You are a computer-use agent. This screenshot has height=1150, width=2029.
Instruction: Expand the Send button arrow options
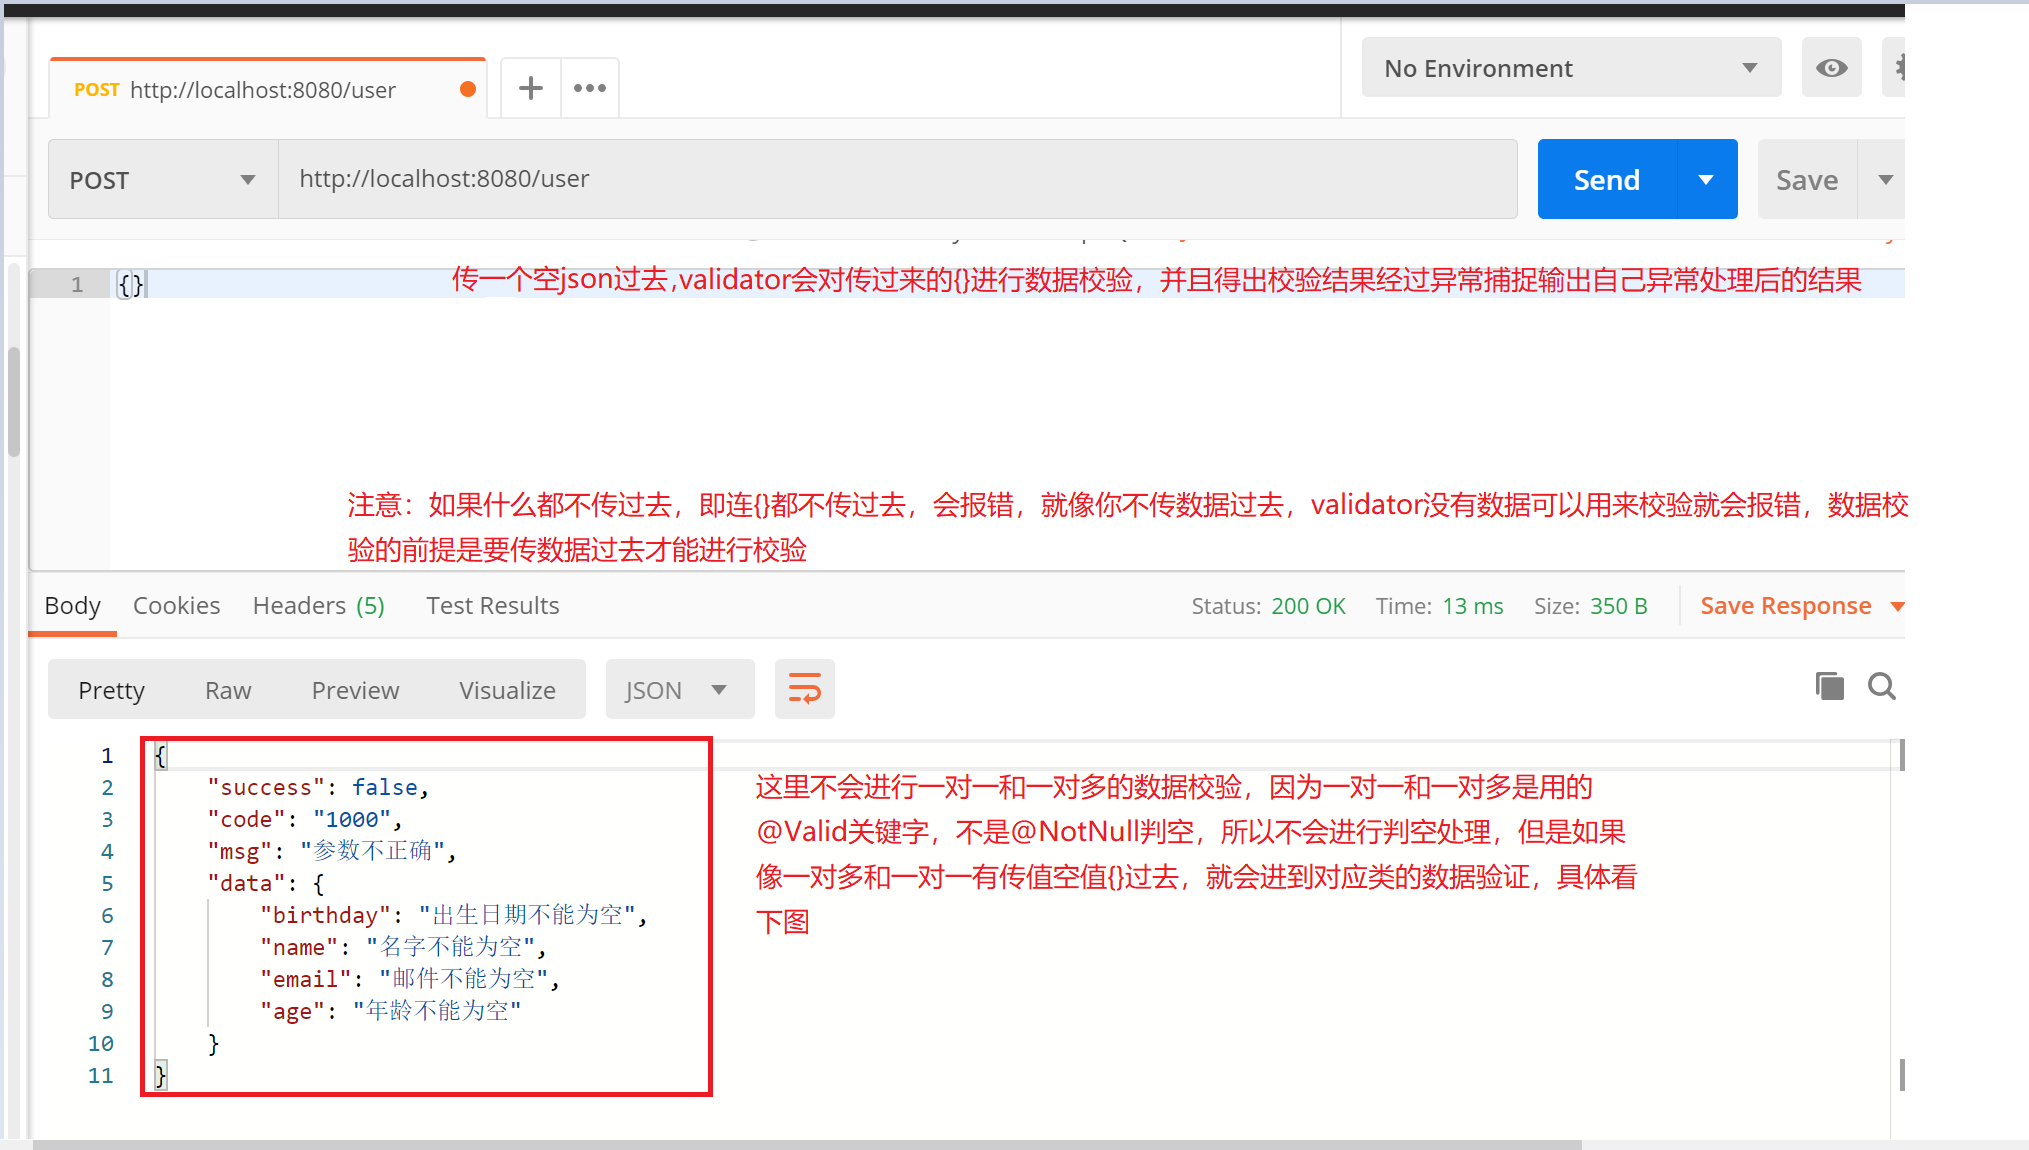(x=1706, y=180)
